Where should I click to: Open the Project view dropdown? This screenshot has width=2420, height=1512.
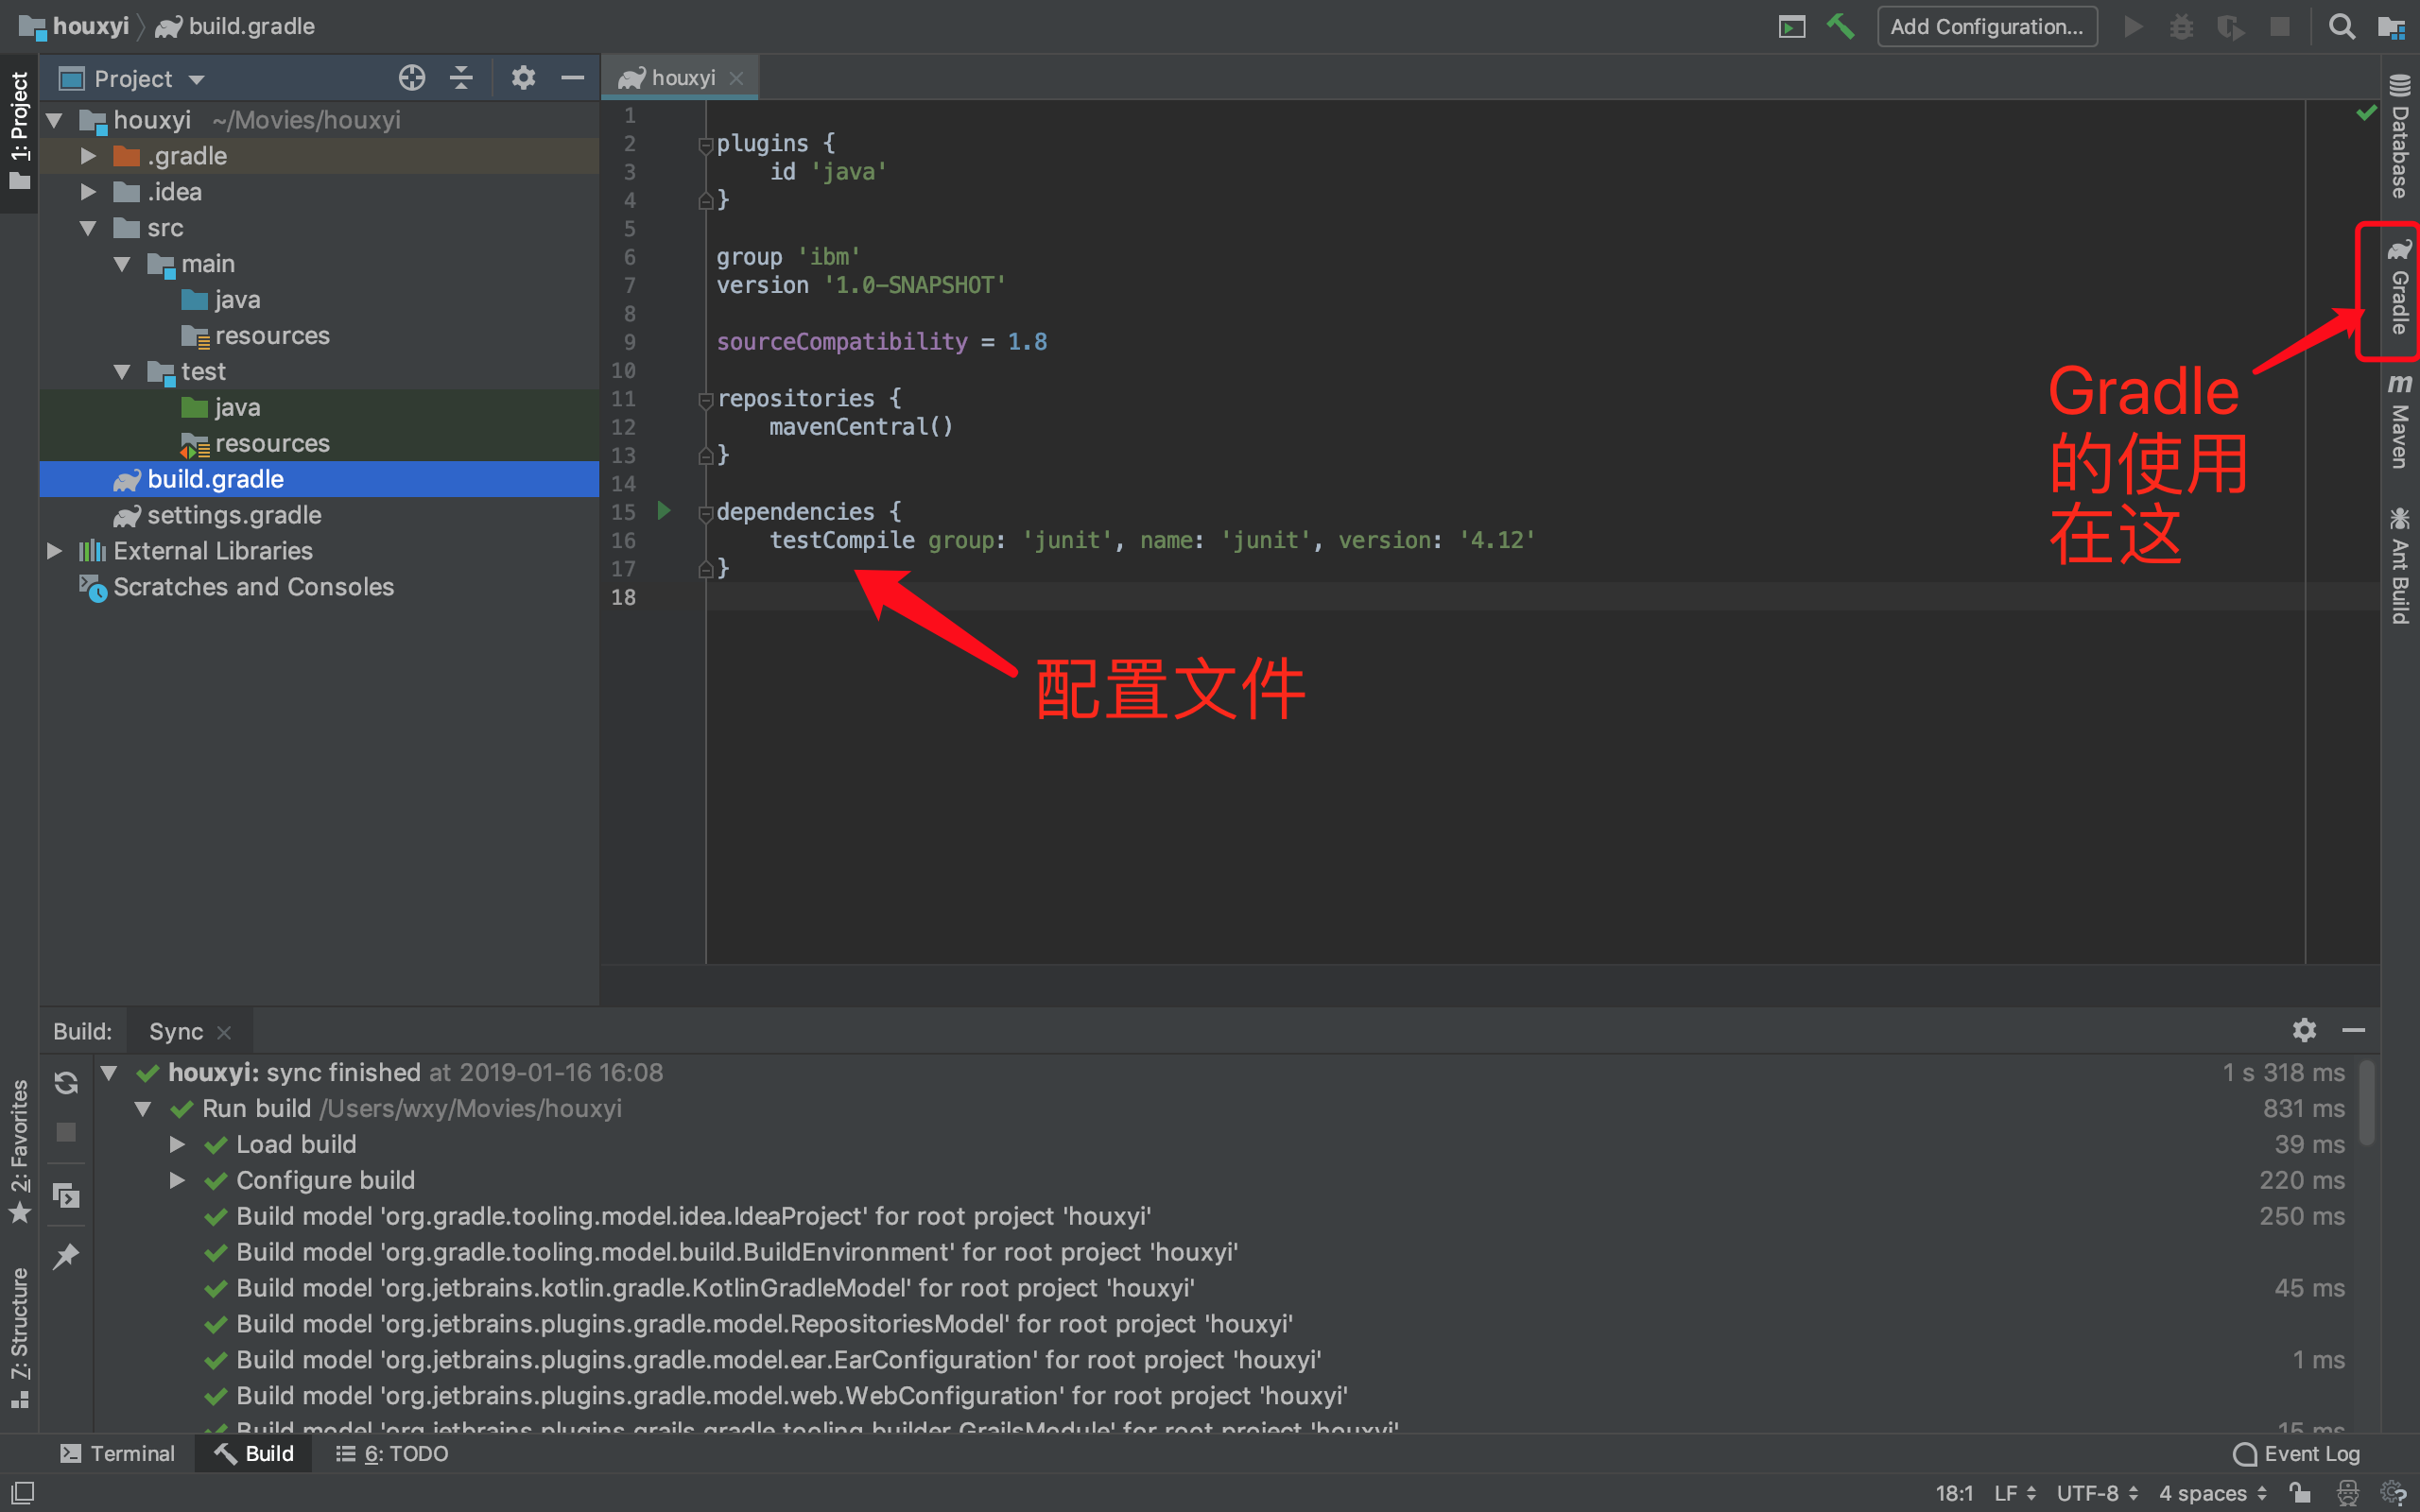click(x=197, y=79)
